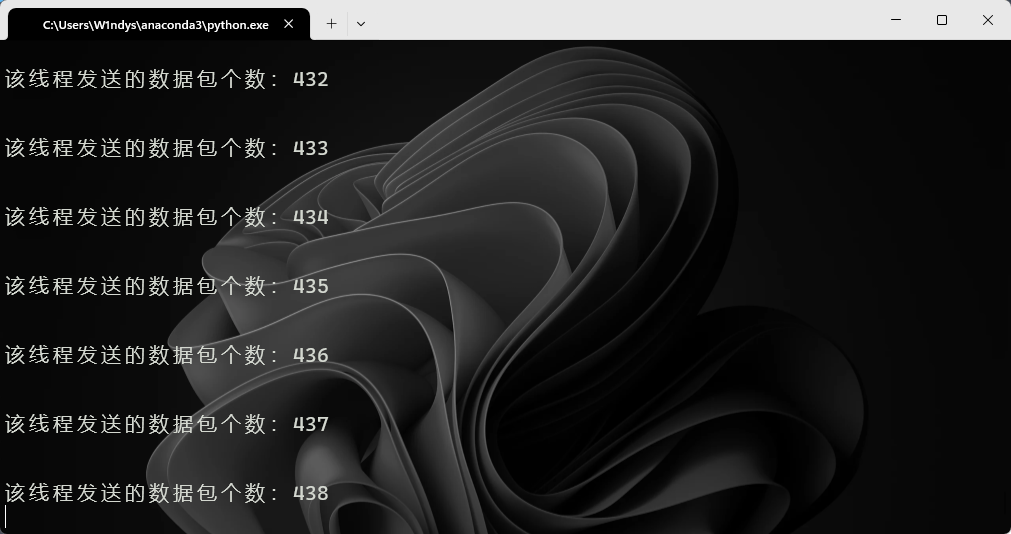Click the number 434 in the output
The image size is (1011, 534).
311,217
